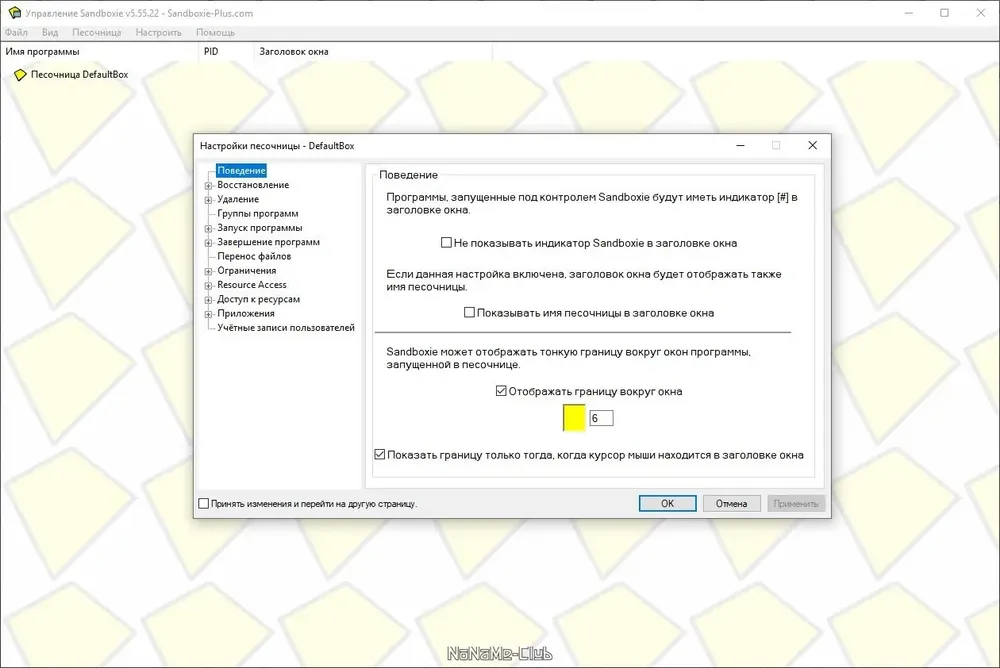Viewport: 1000px width, 668px height.
Task: Open the Песочница menu
Action: click(x=96, y=32)
